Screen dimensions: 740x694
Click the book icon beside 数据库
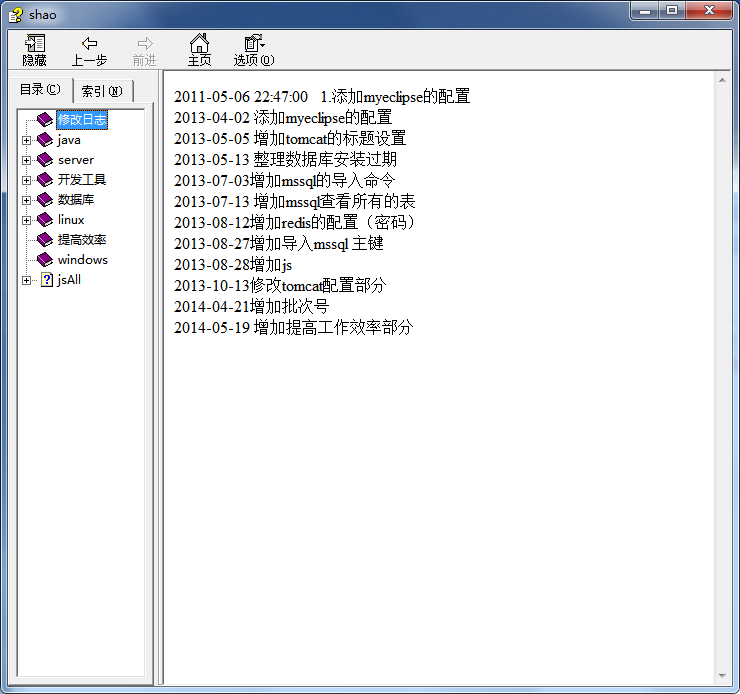[x=45, y=200]
